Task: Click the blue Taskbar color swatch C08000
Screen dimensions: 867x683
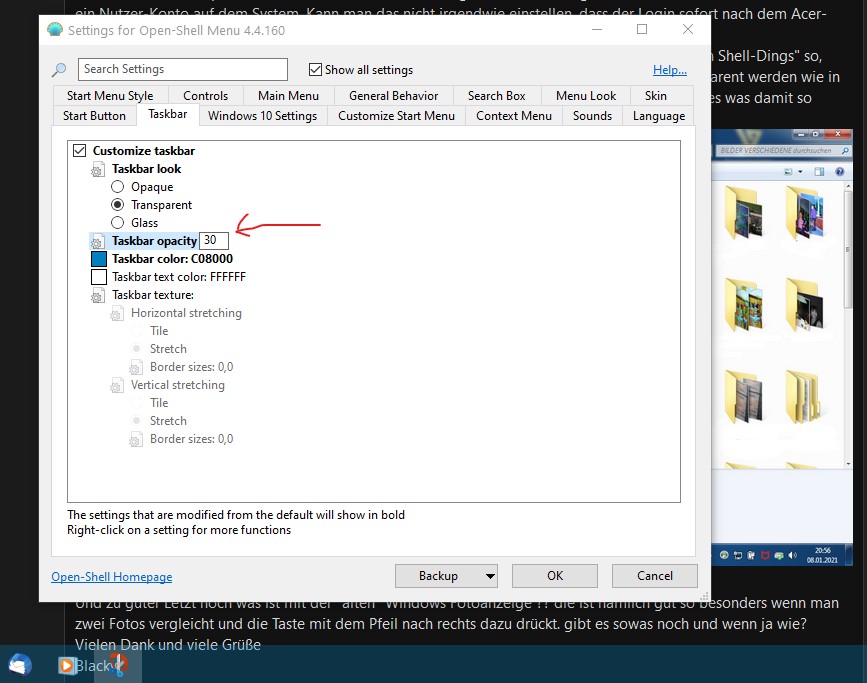Action: (97, 259)
